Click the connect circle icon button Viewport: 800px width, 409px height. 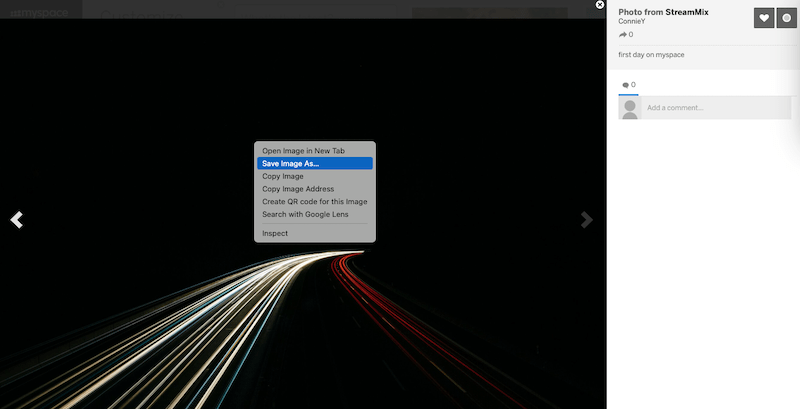(x=786, y=18)
